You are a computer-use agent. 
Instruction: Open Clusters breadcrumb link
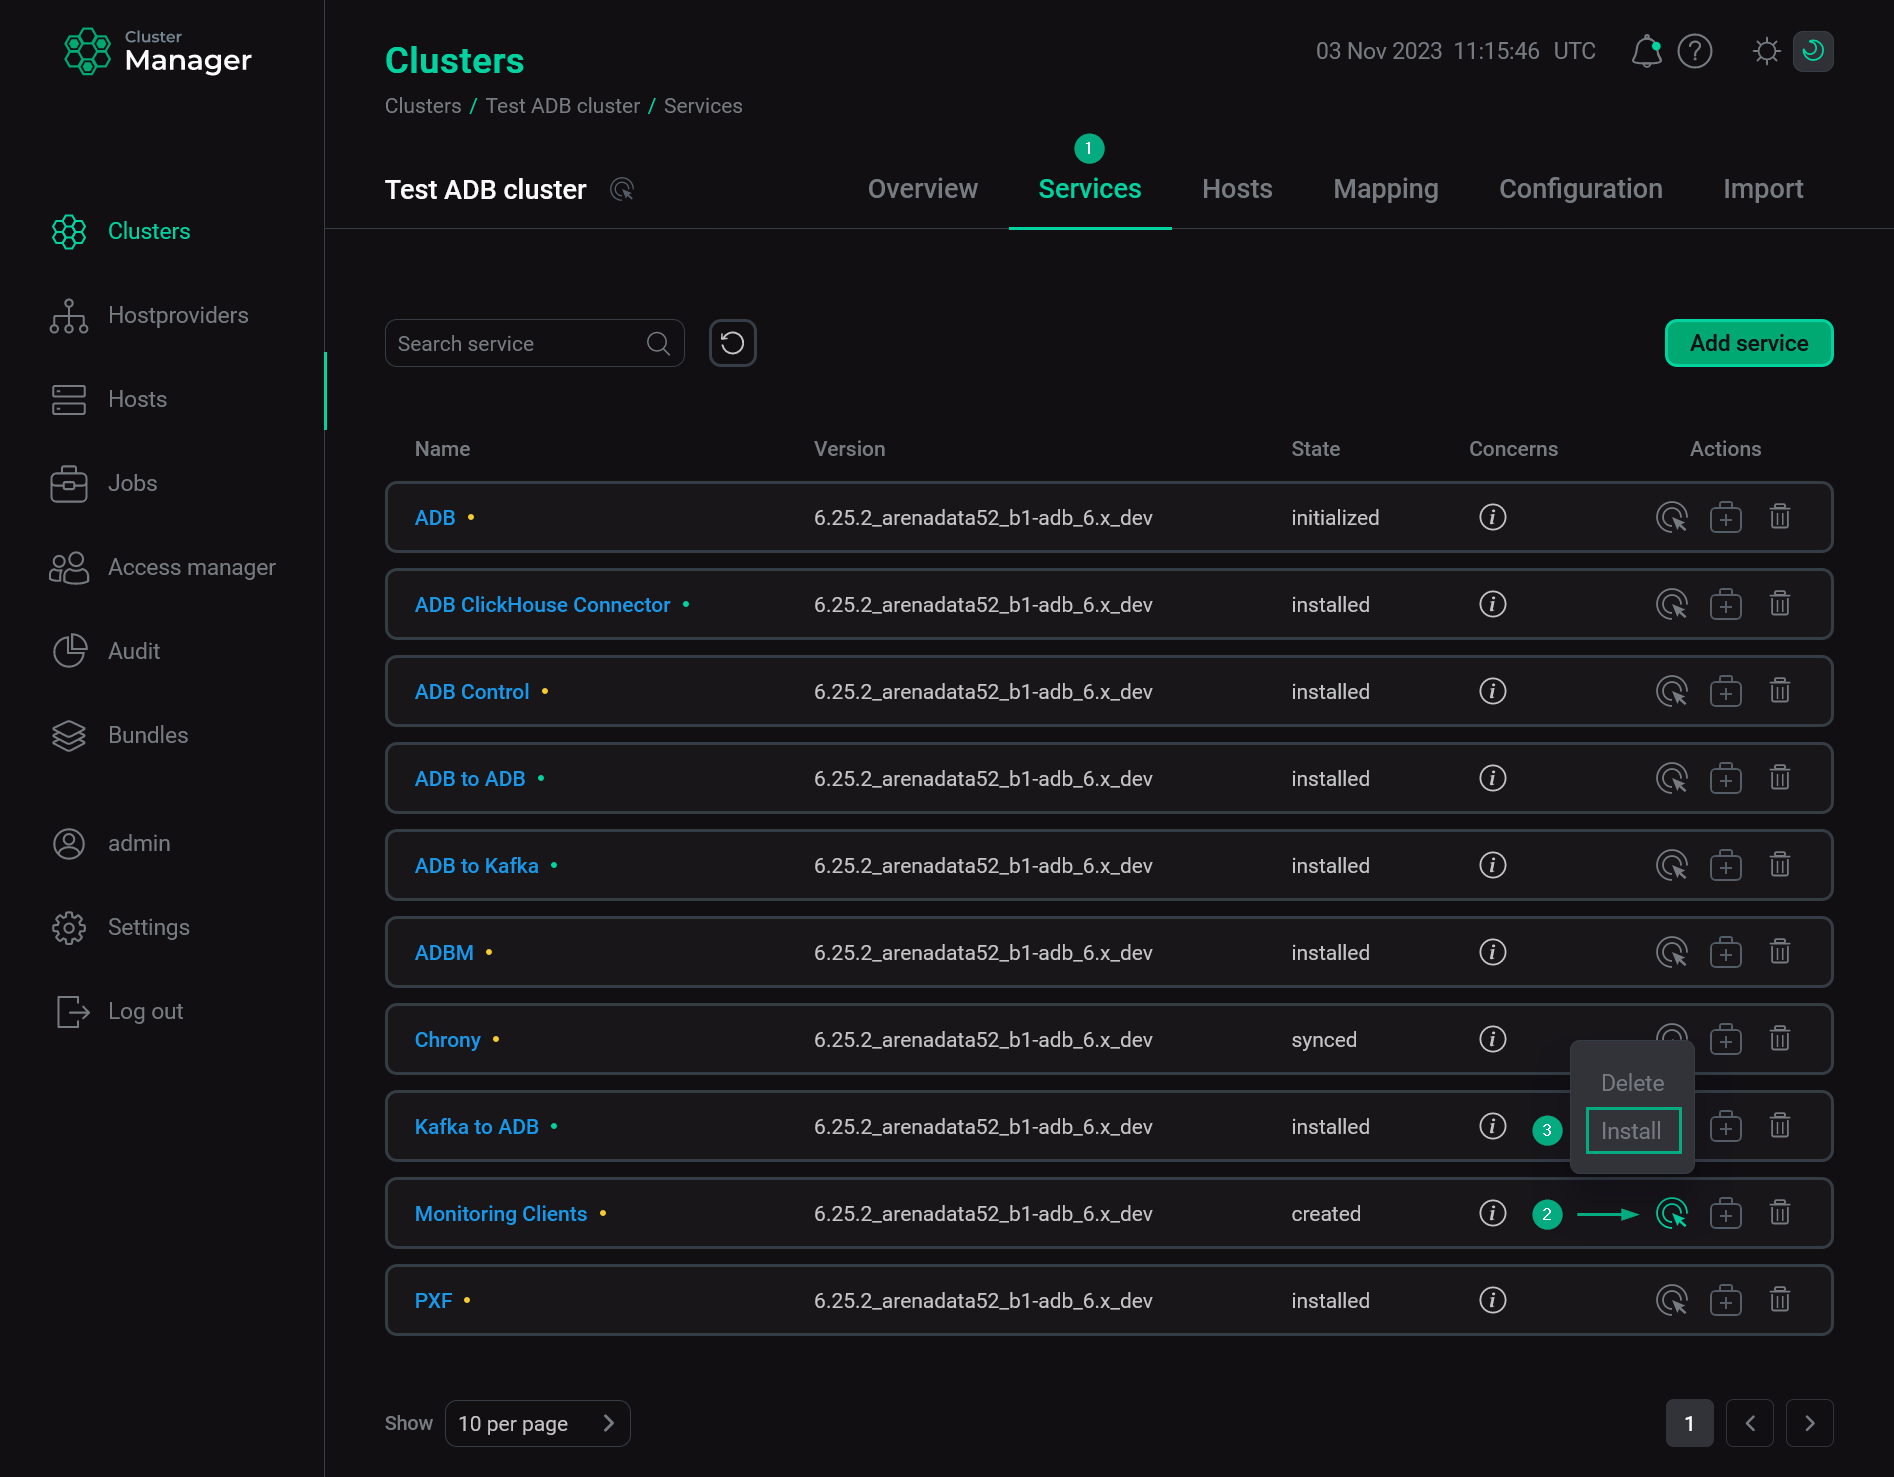click(x=423, y=106)
